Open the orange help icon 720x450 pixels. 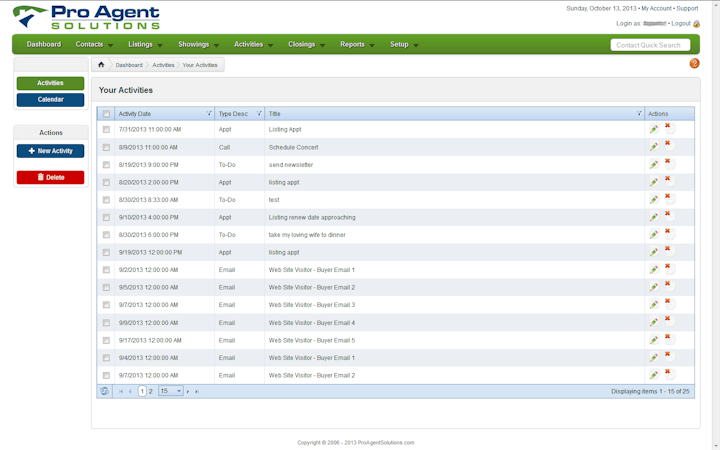694,63
